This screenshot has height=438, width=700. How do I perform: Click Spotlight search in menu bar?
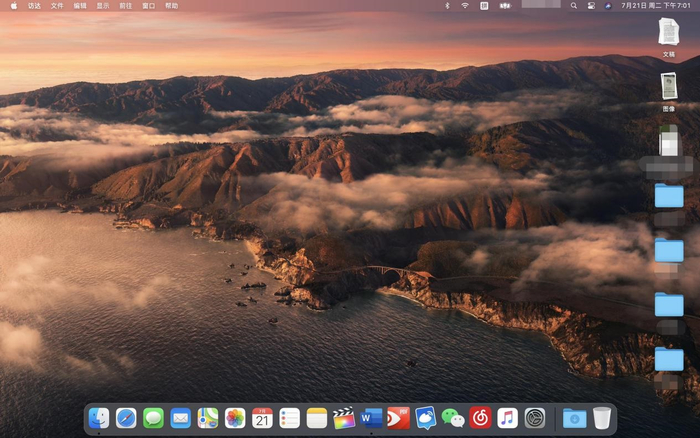tap(574, 6)
